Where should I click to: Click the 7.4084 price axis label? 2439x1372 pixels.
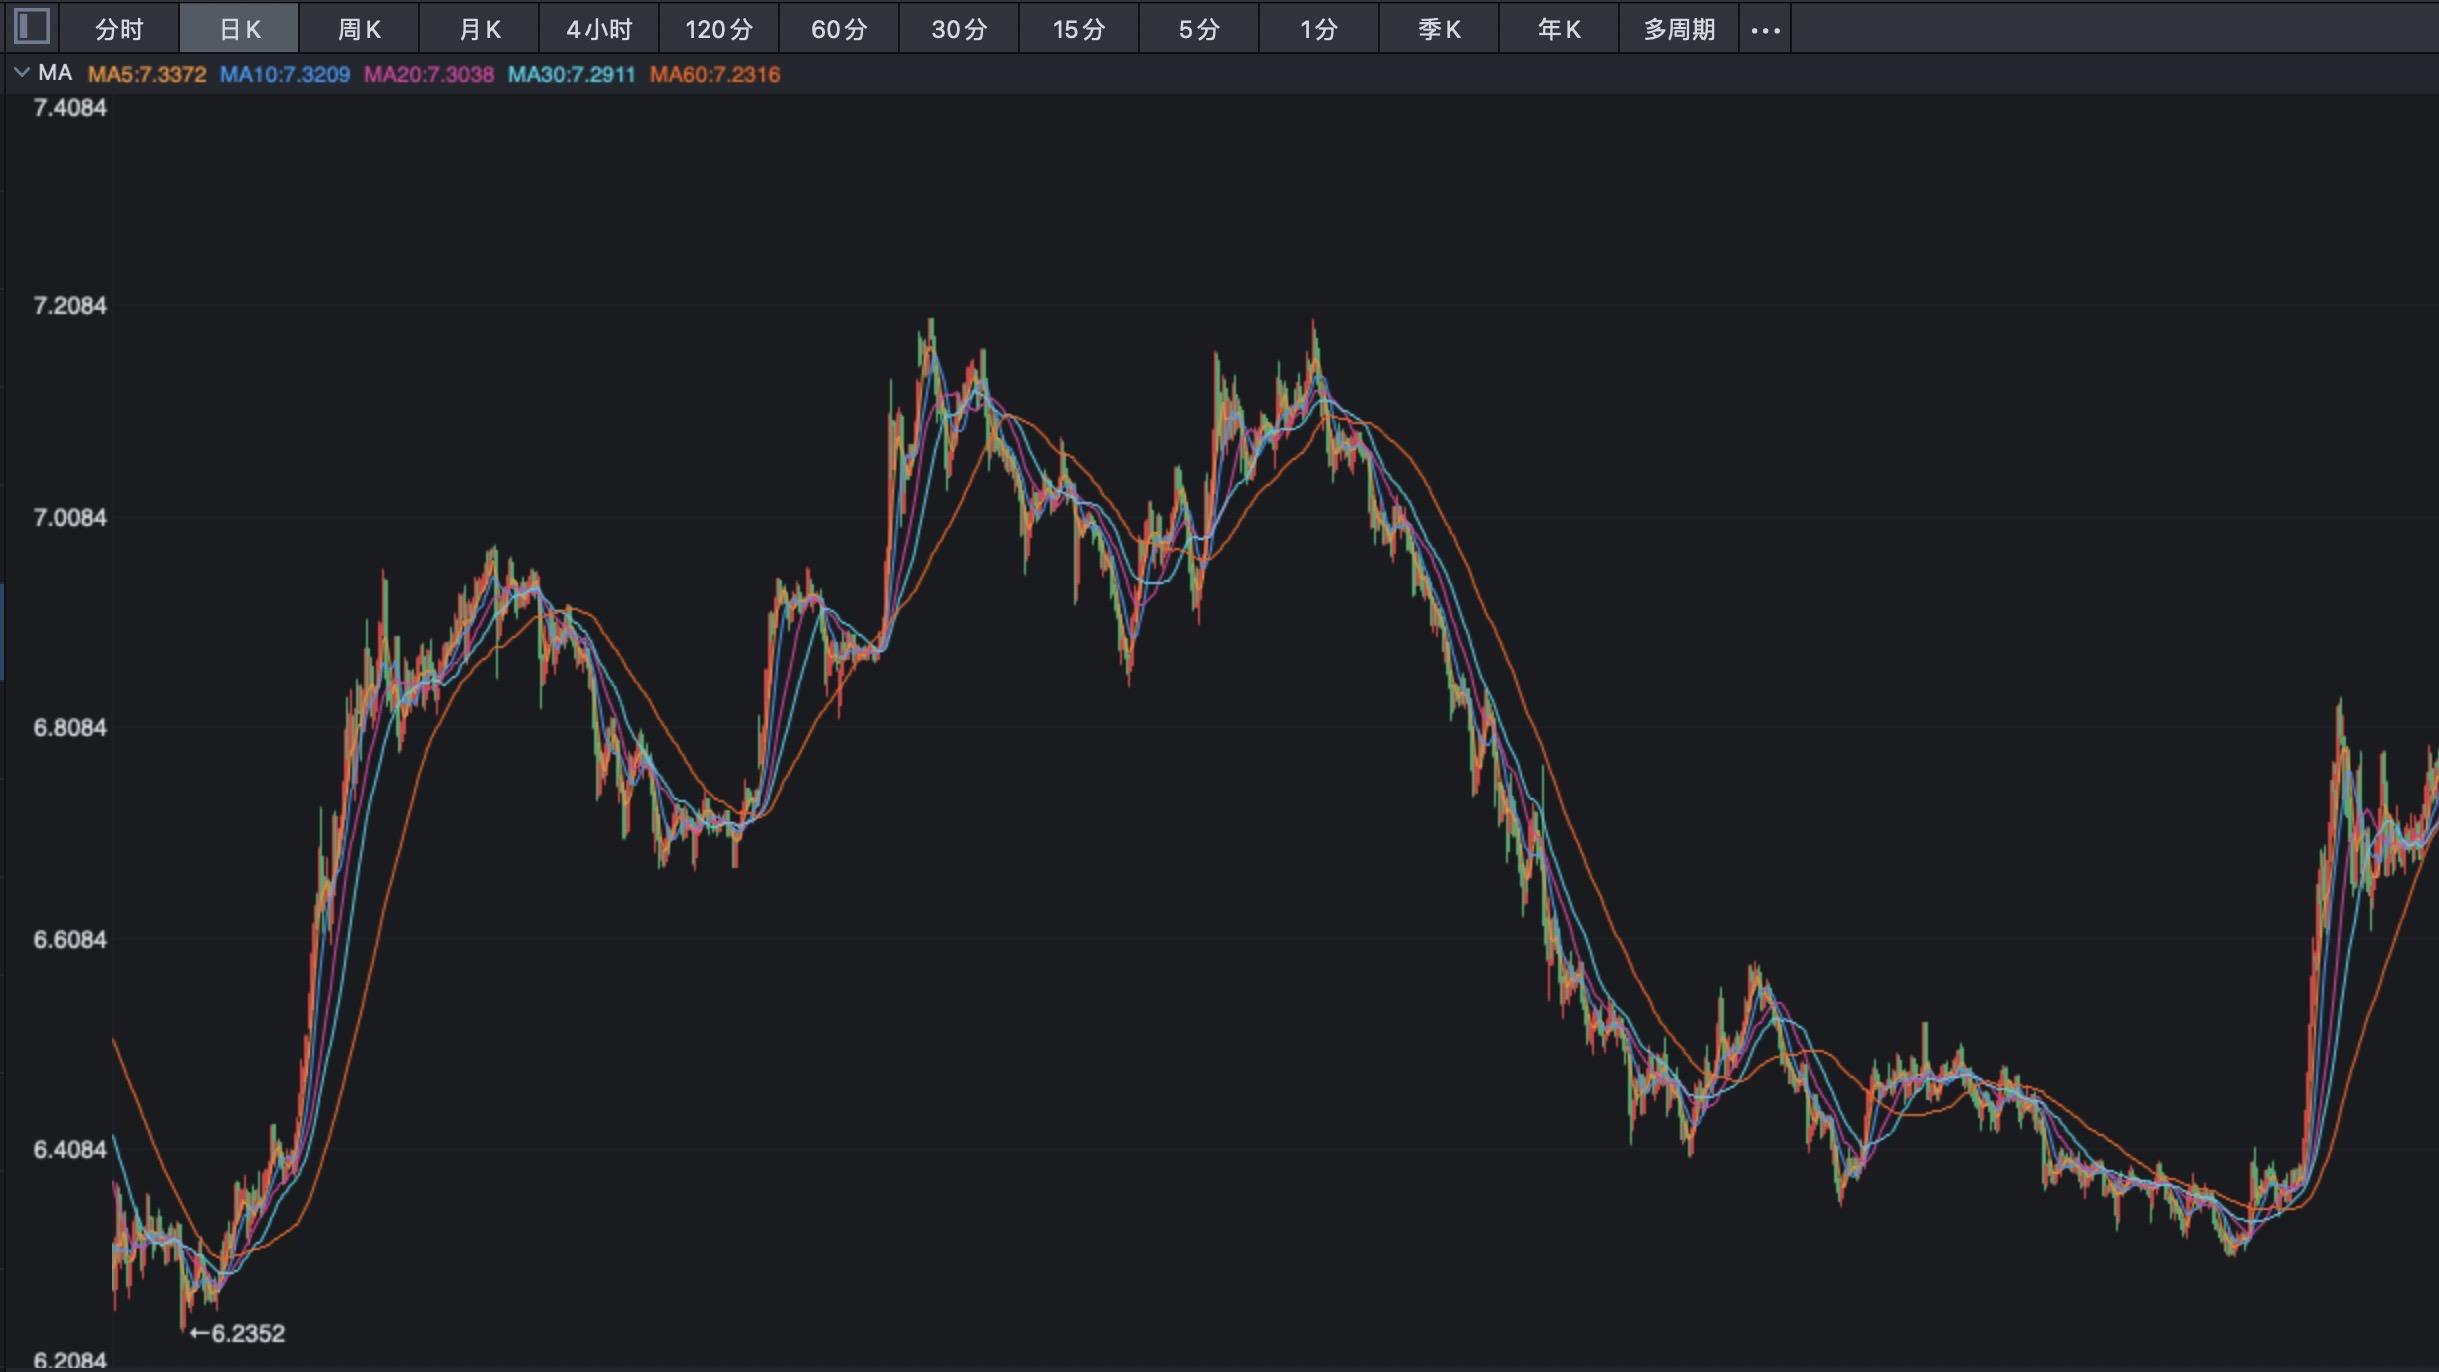click(70, 108)
